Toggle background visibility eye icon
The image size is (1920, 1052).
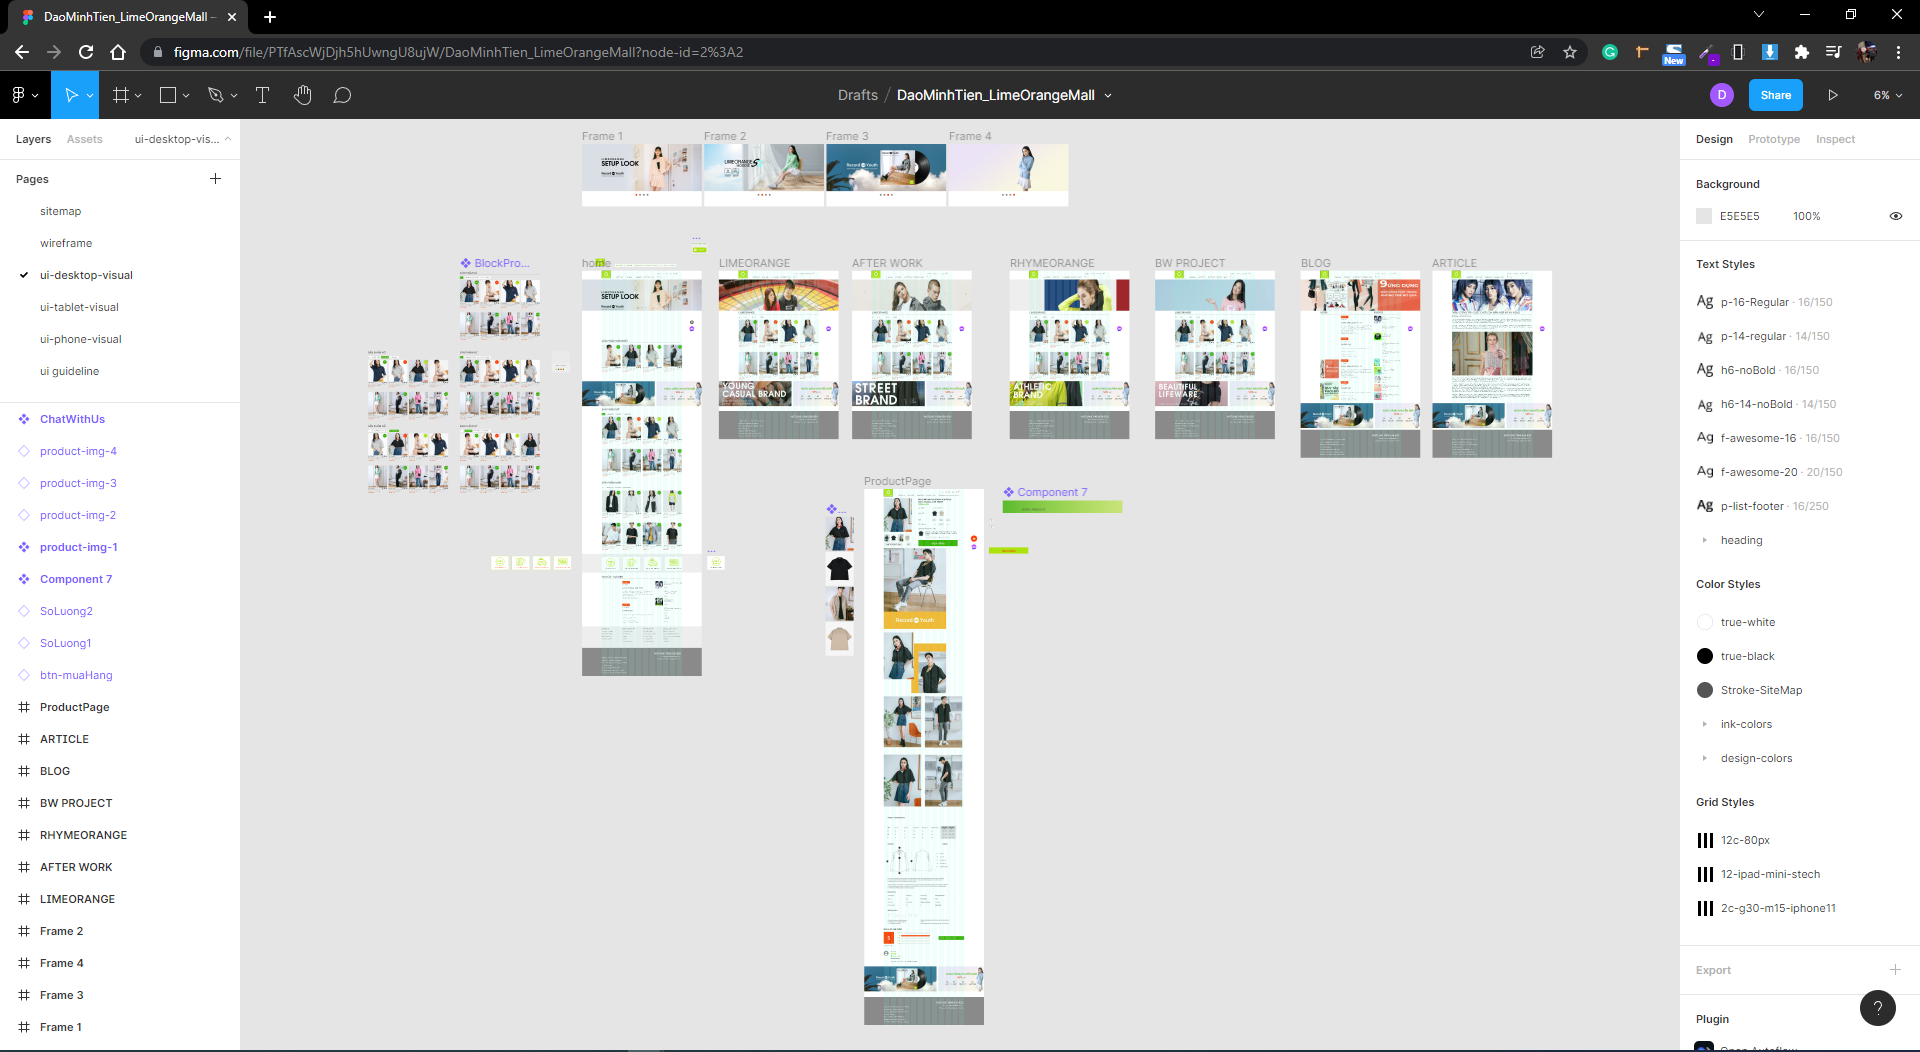(x=1895, y=216)
